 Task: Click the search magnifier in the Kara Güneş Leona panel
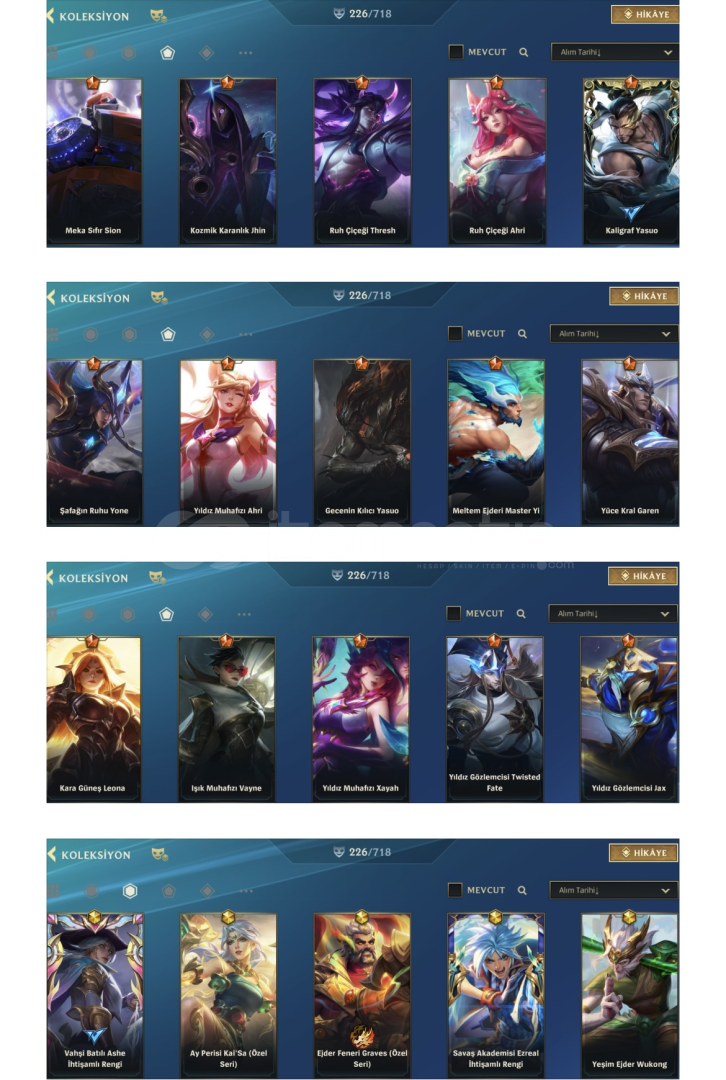pos(521,614)
